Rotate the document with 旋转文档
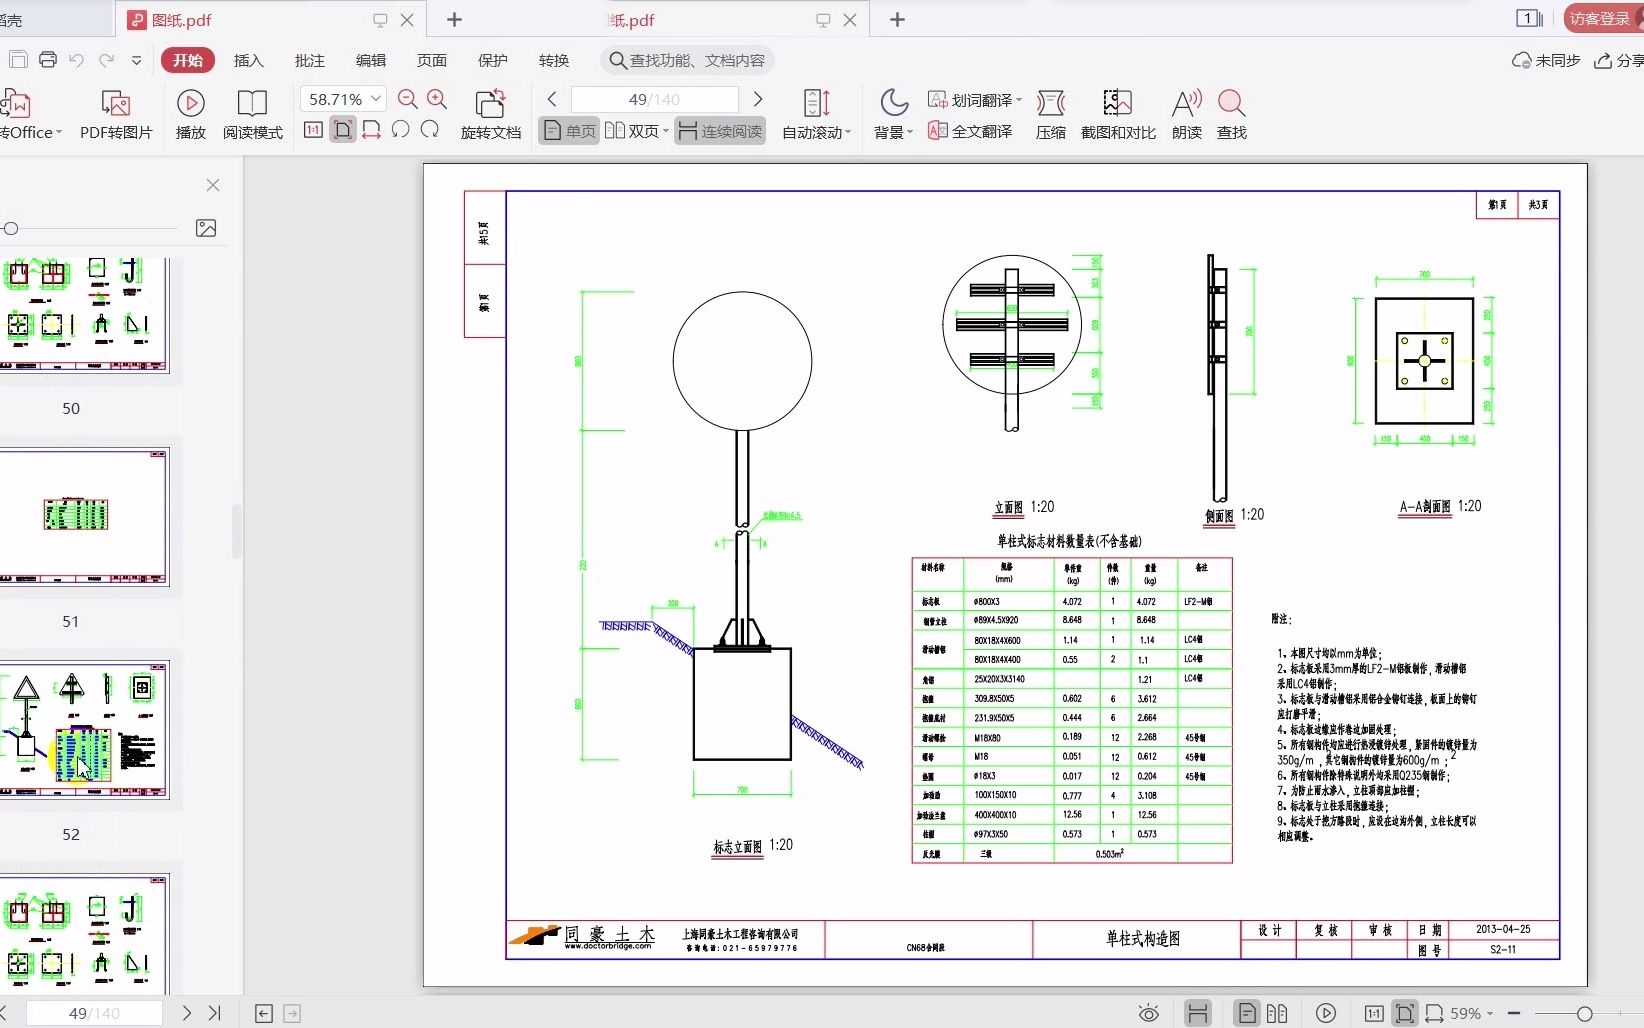The image size is (1644, 1028). 490,113
